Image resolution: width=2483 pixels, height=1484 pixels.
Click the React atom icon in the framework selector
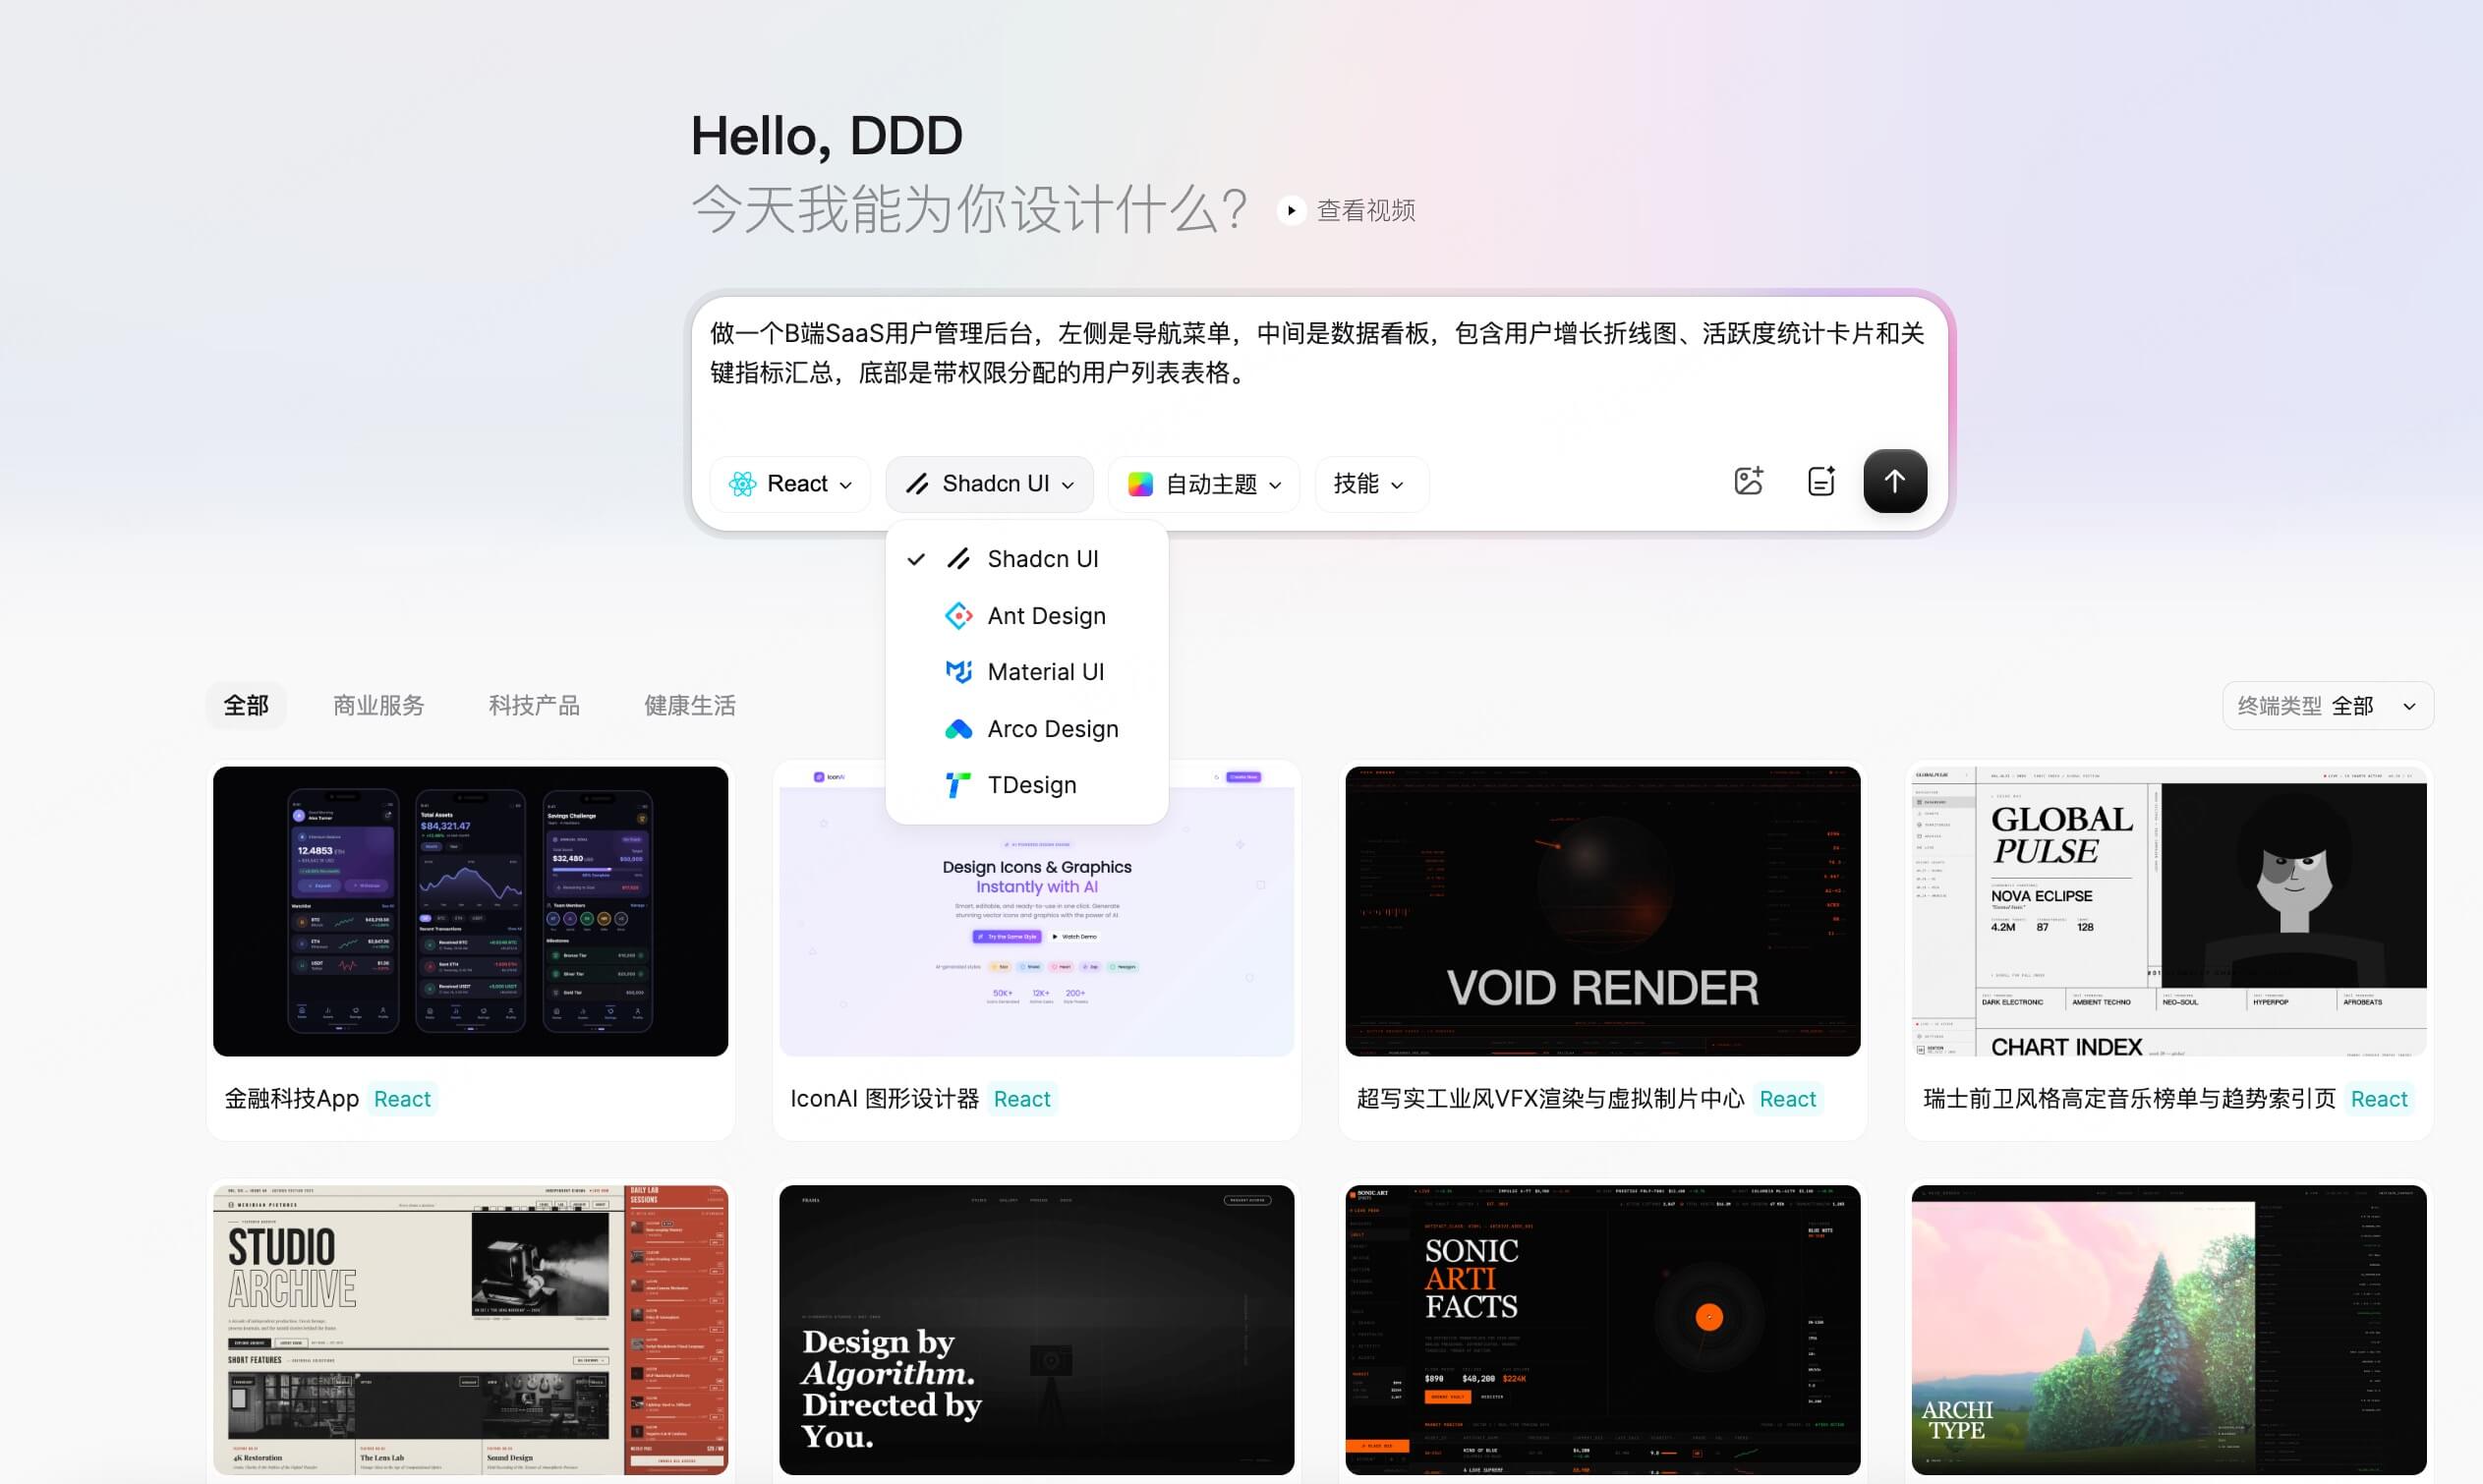pos(742,484)
